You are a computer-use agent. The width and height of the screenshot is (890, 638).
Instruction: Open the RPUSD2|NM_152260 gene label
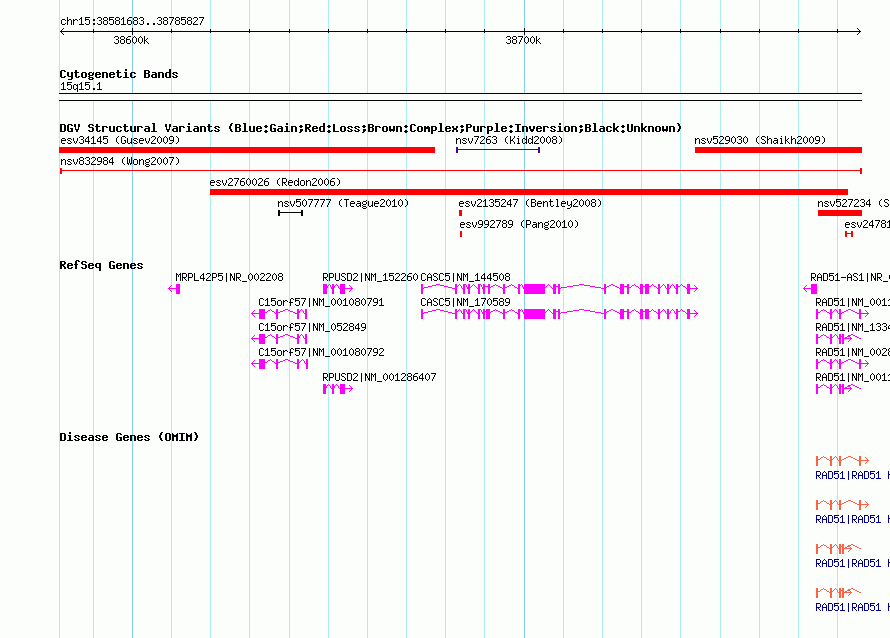(370, 278)
